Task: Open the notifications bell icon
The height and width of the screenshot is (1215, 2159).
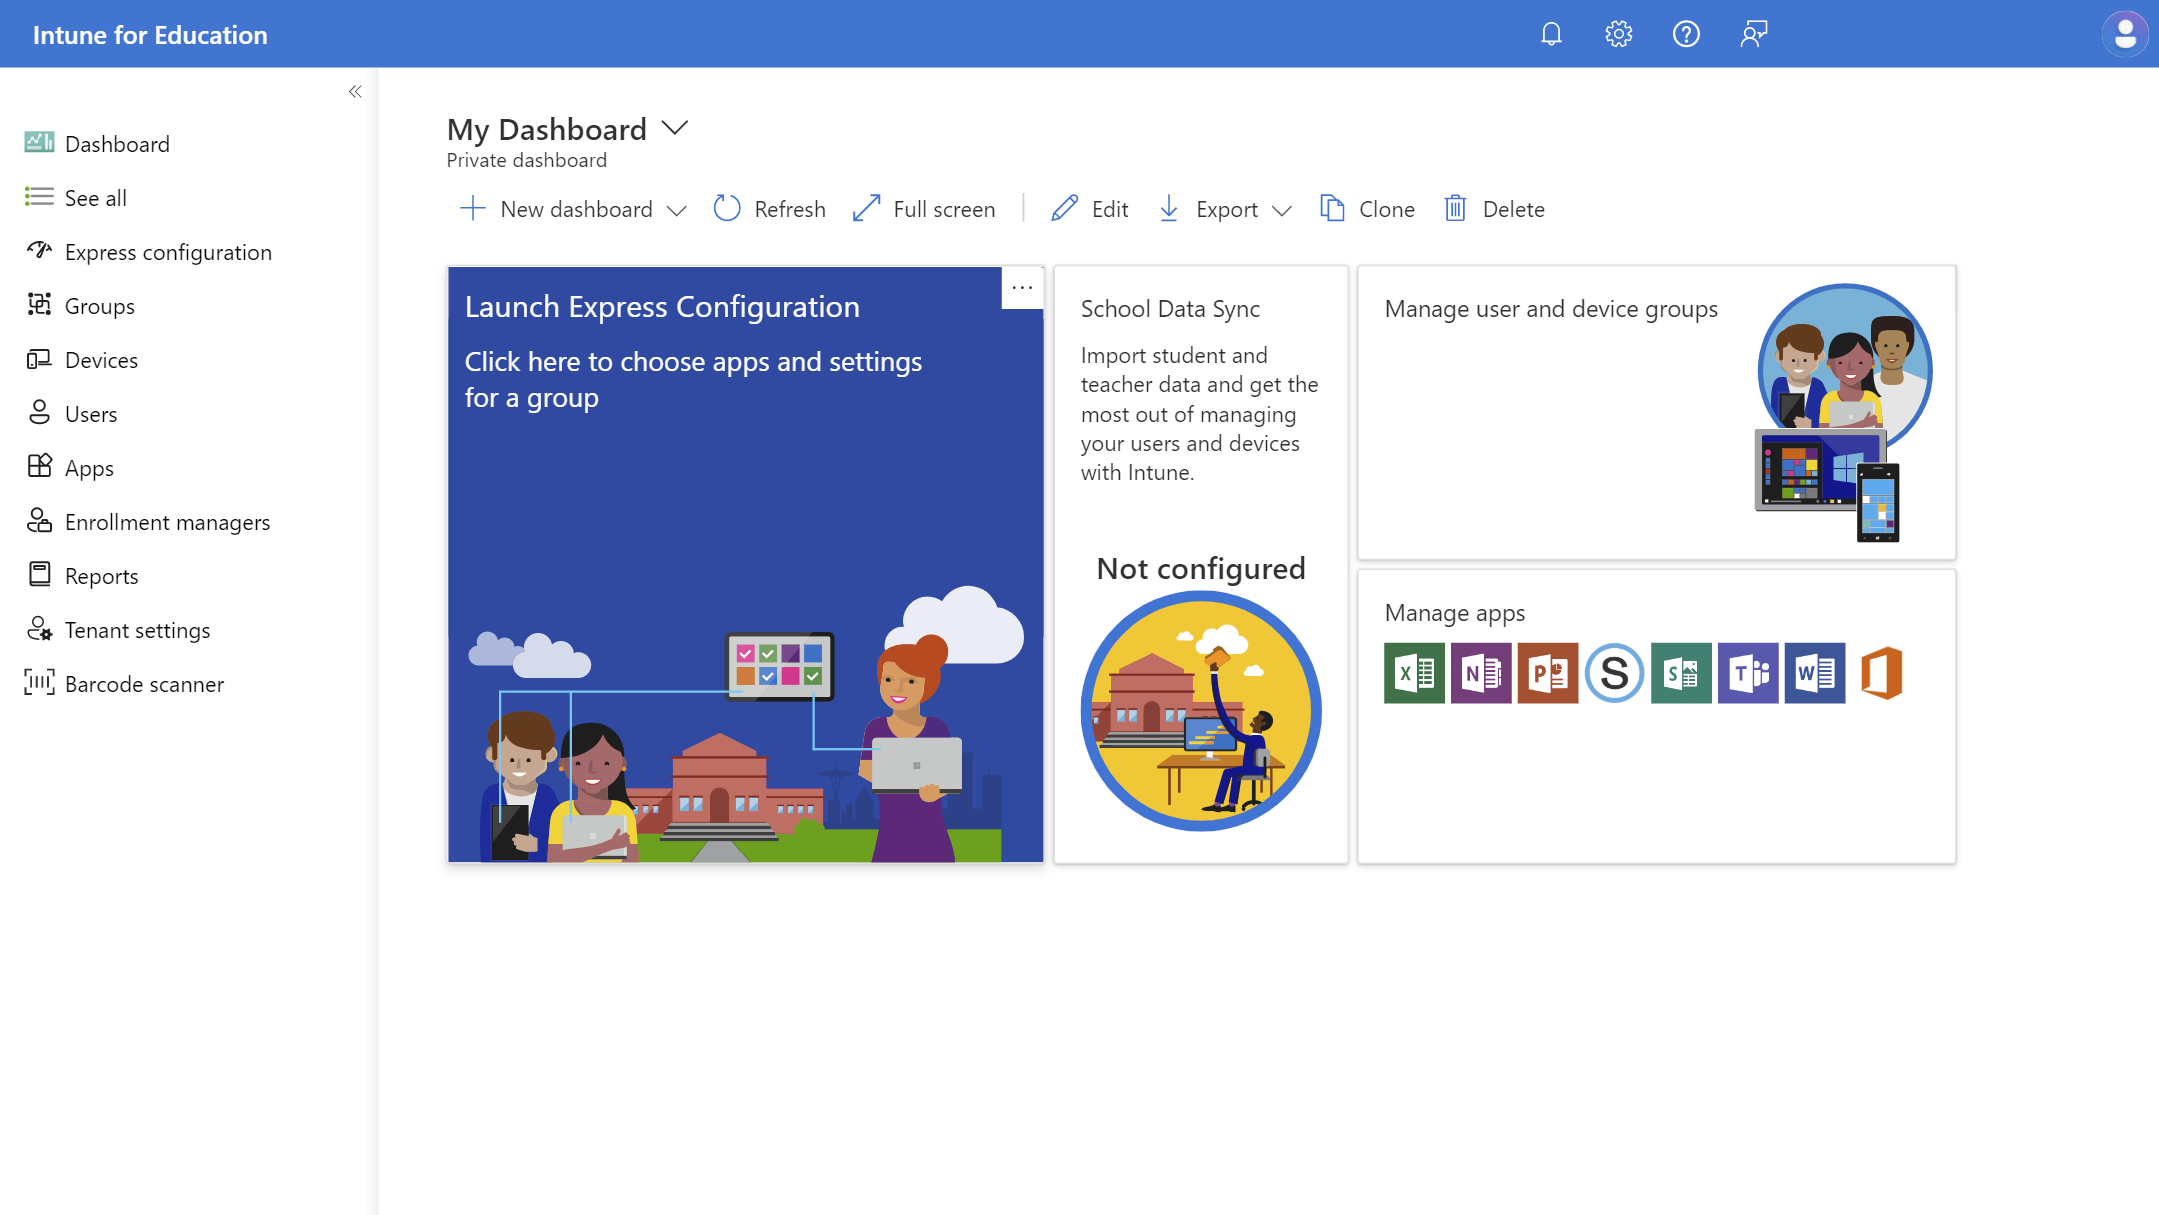Action: point(1551,34)
